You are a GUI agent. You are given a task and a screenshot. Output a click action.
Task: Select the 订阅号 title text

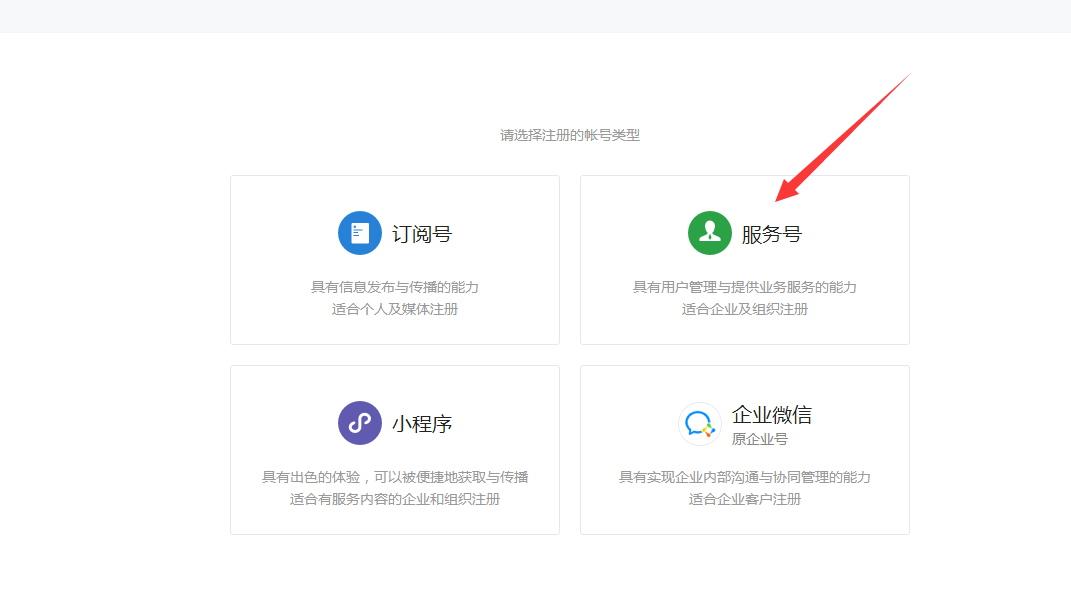[x=421, y=234]
